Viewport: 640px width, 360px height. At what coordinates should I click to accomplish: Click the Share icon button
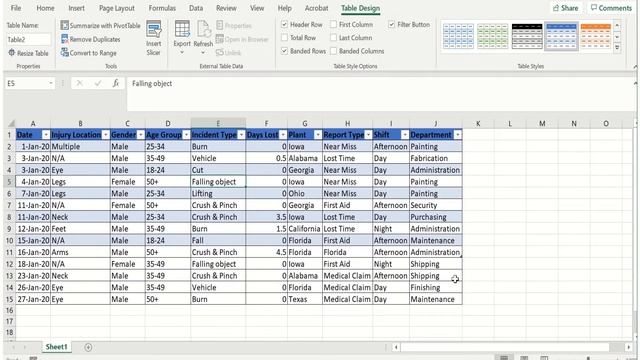(566, 8)
